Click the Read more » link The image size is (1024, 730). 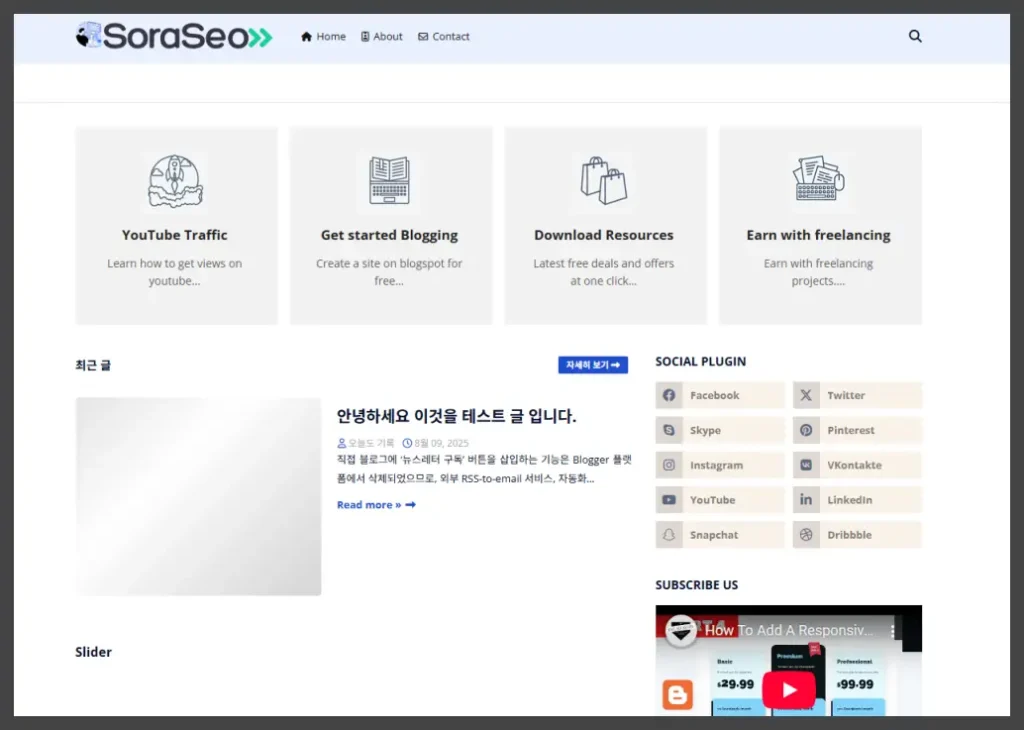(376, 505)
